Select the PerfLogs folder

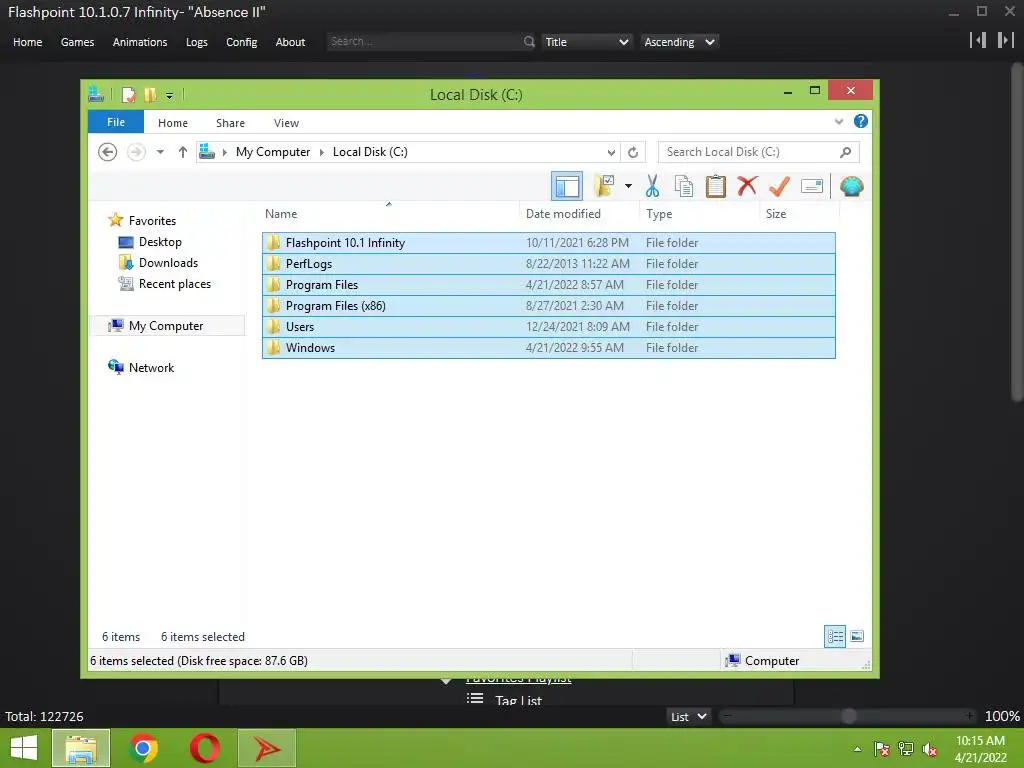[549, 264]
